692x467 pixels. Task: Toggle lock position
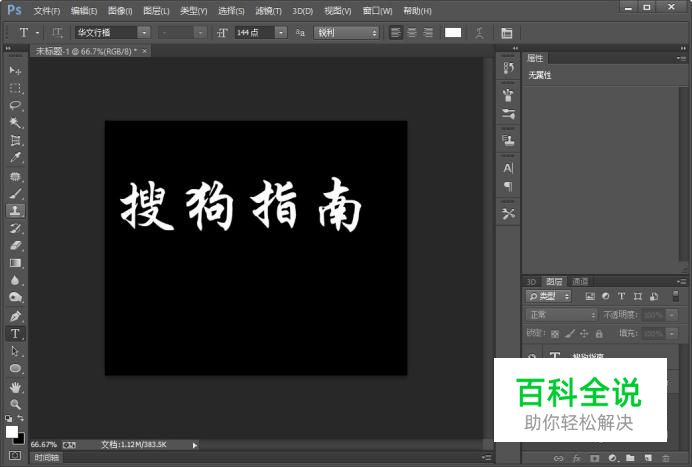coord(584,334)
